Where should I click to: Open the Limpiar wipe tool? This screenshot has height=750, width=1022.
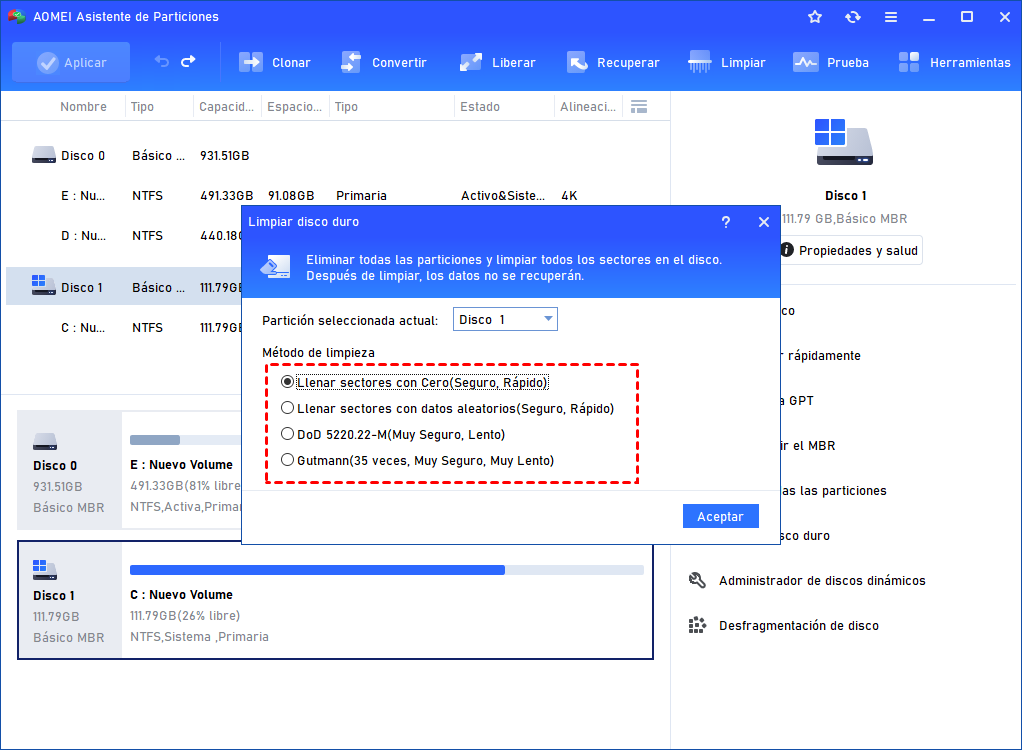click(727, 62)
